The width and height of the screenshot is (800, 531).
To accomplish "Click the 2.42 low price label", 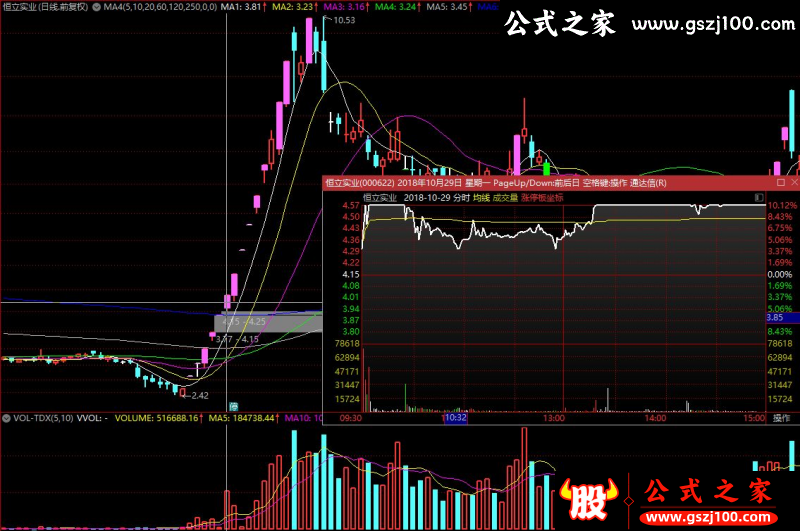I will tap(199, 395).
